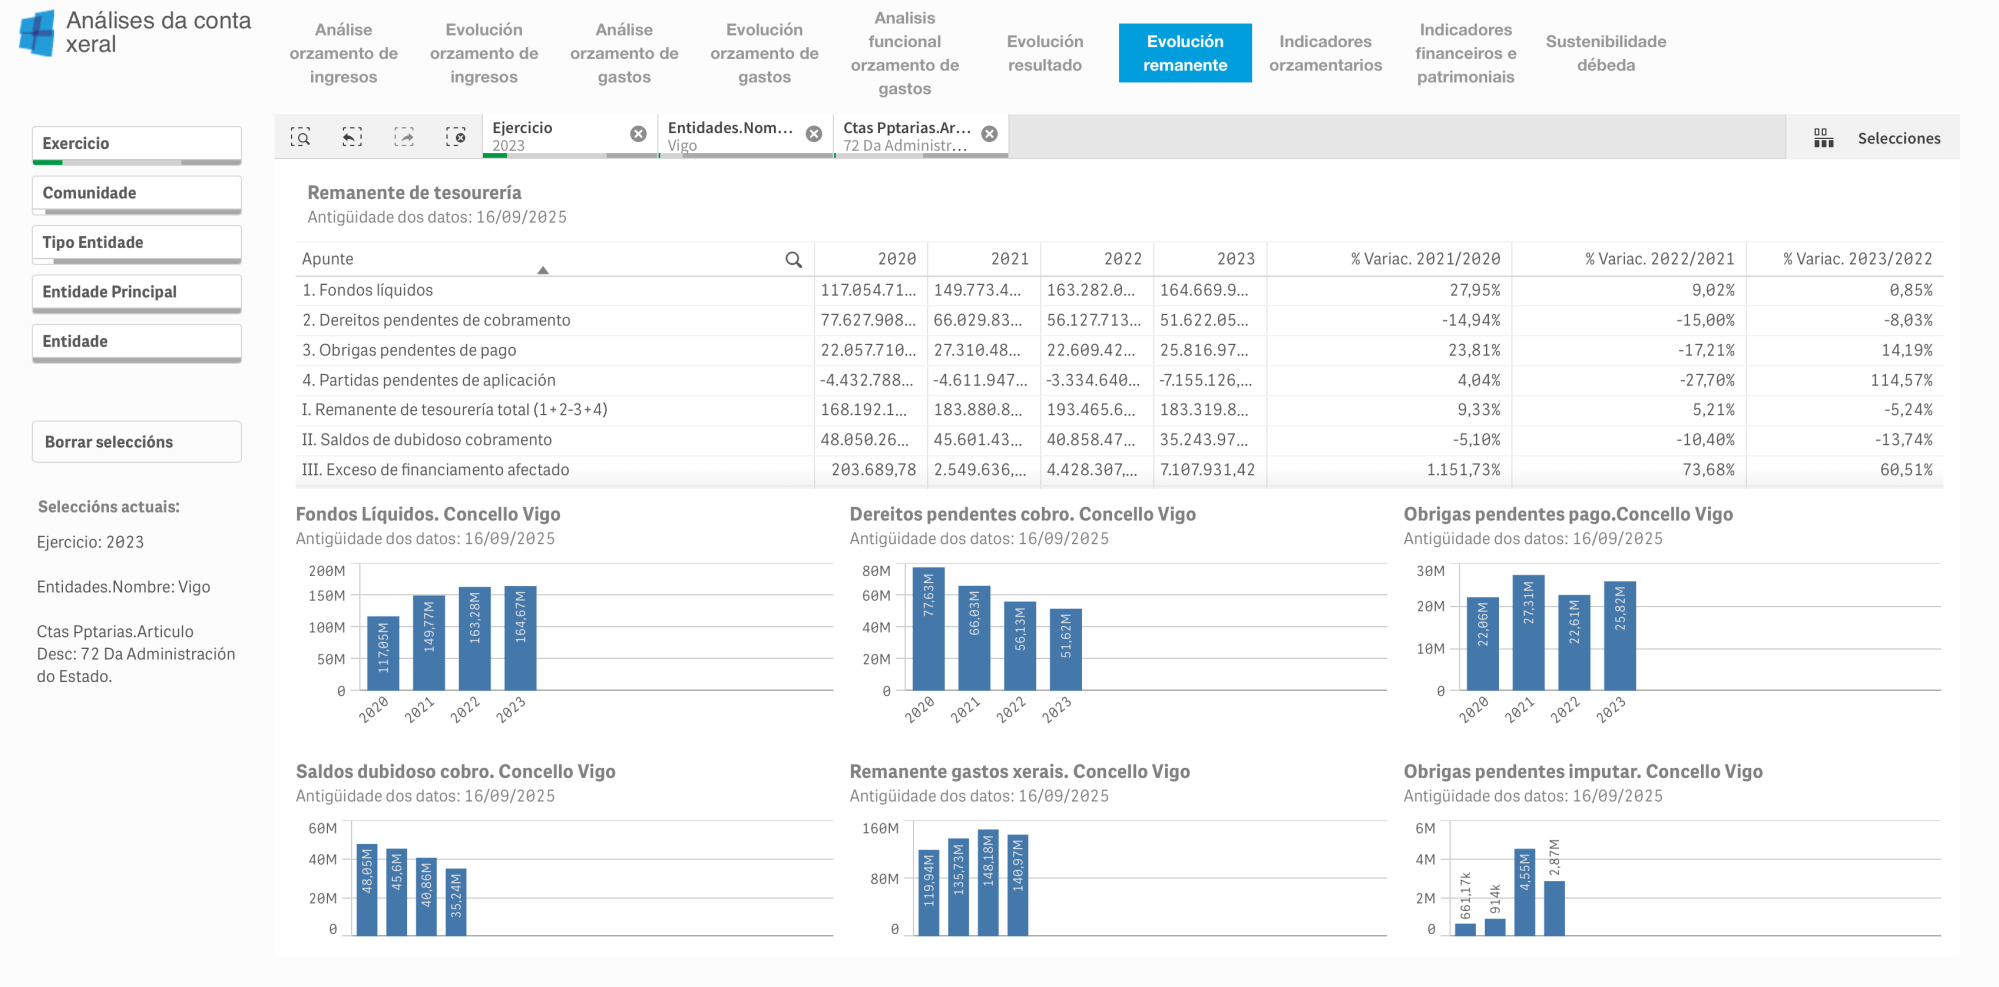Sort table by the Apunte sort arrow
The height and width of the screenshot is (987, 1999).
pos(543,270)
